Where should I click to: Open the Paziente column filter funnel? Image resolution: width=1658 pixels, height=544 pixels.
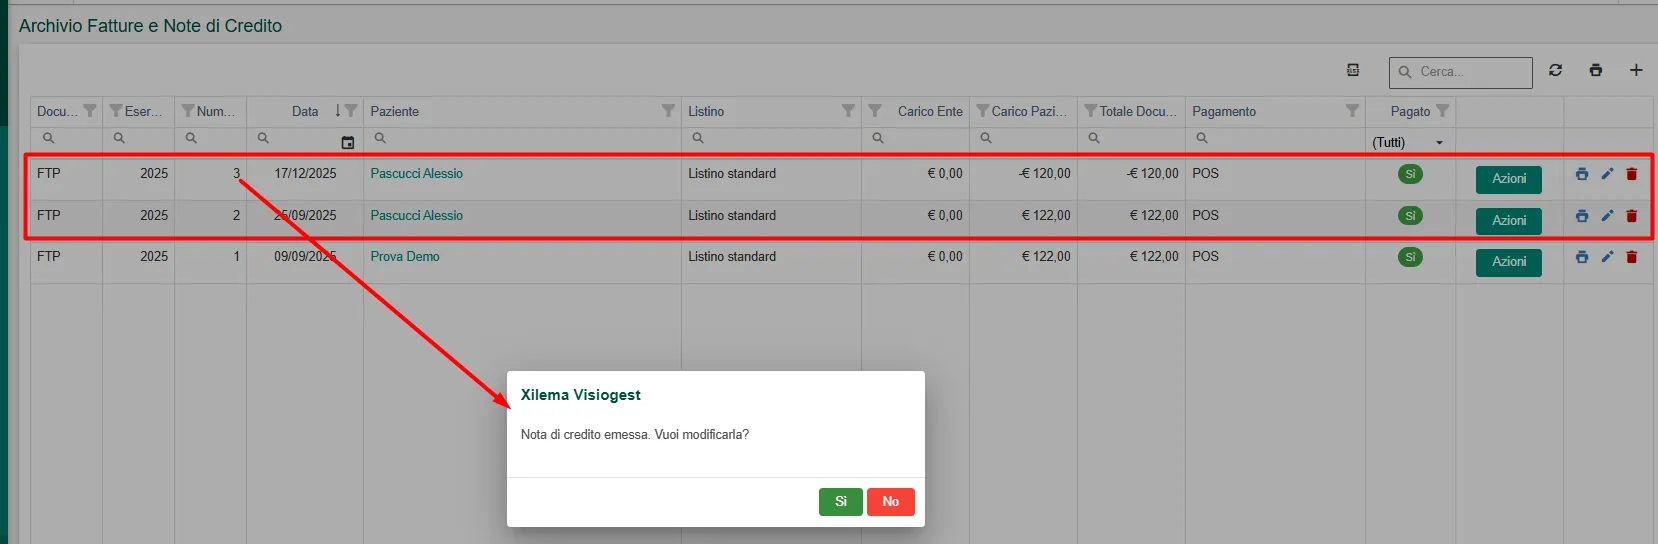coord(668,111)
